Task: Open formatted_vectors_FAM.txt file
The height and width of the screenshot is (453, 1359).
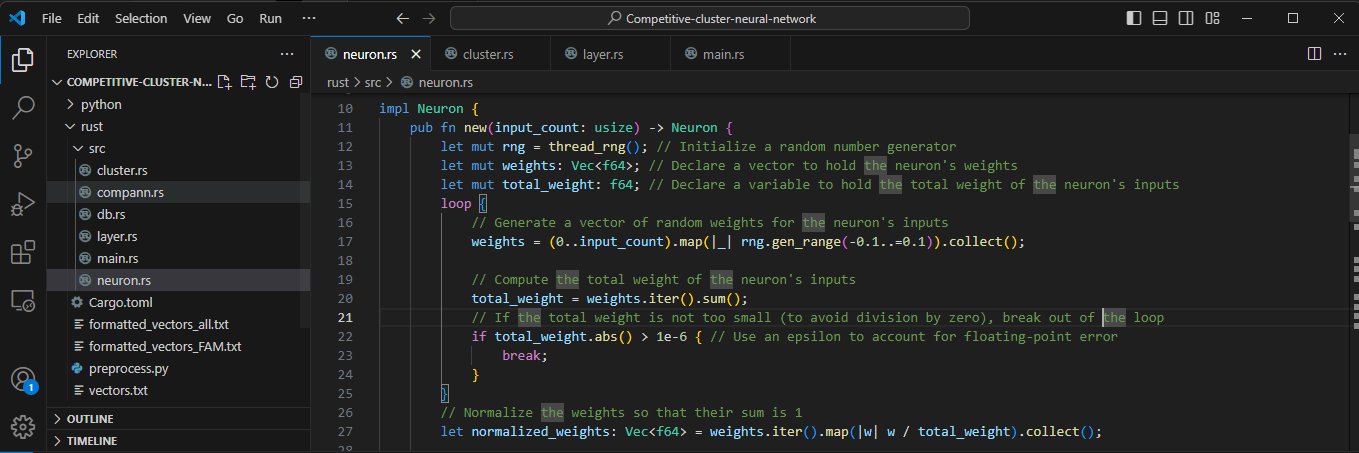Action: (x=179, y=347)
